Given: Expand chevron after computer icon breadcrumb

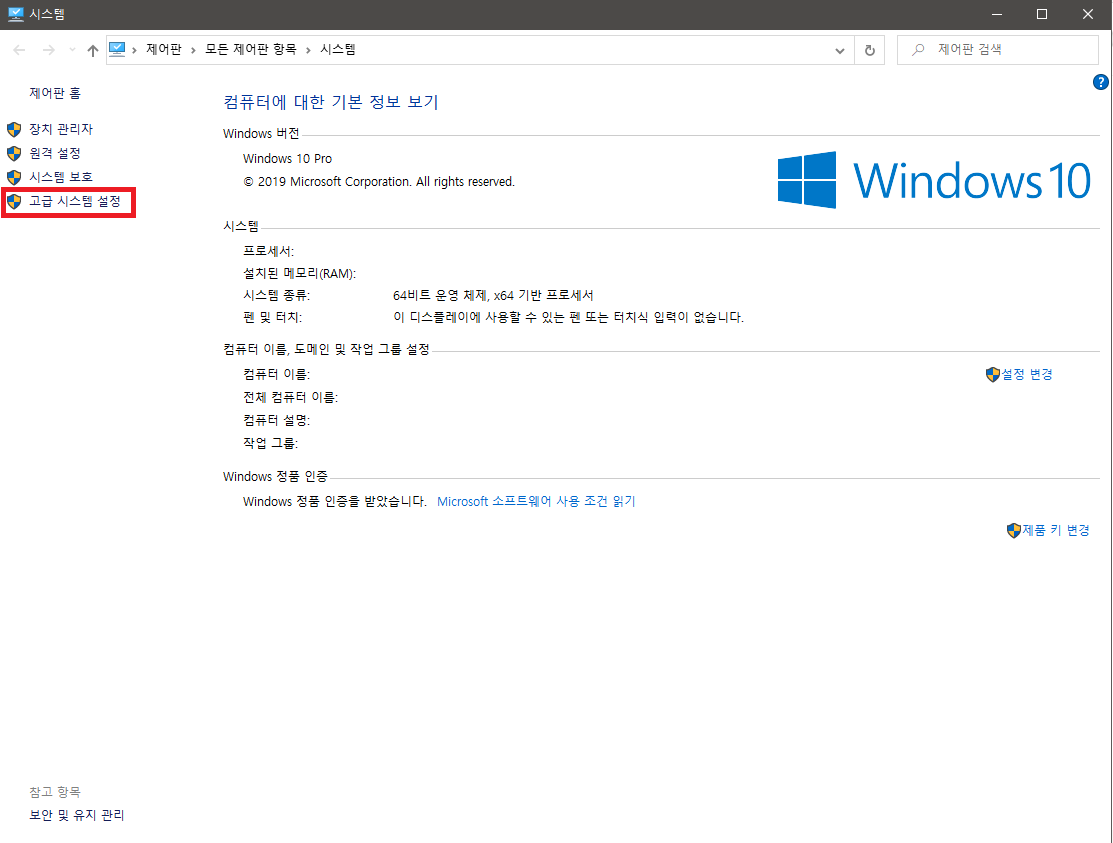Looking at the screenshot, I should (x=134, y=50).
